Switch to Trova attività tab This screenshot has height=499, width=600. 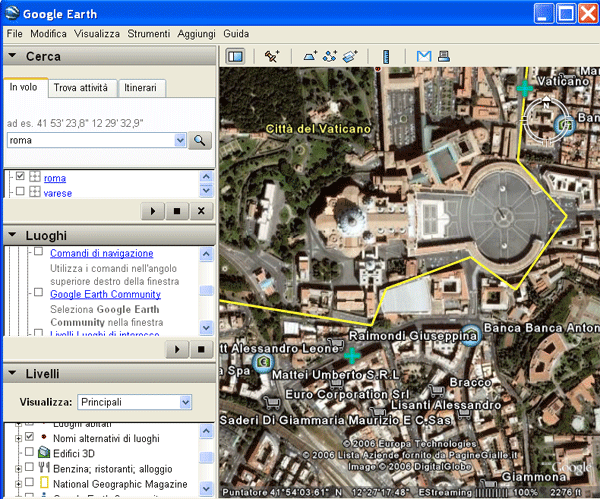(x=80, y=88)
